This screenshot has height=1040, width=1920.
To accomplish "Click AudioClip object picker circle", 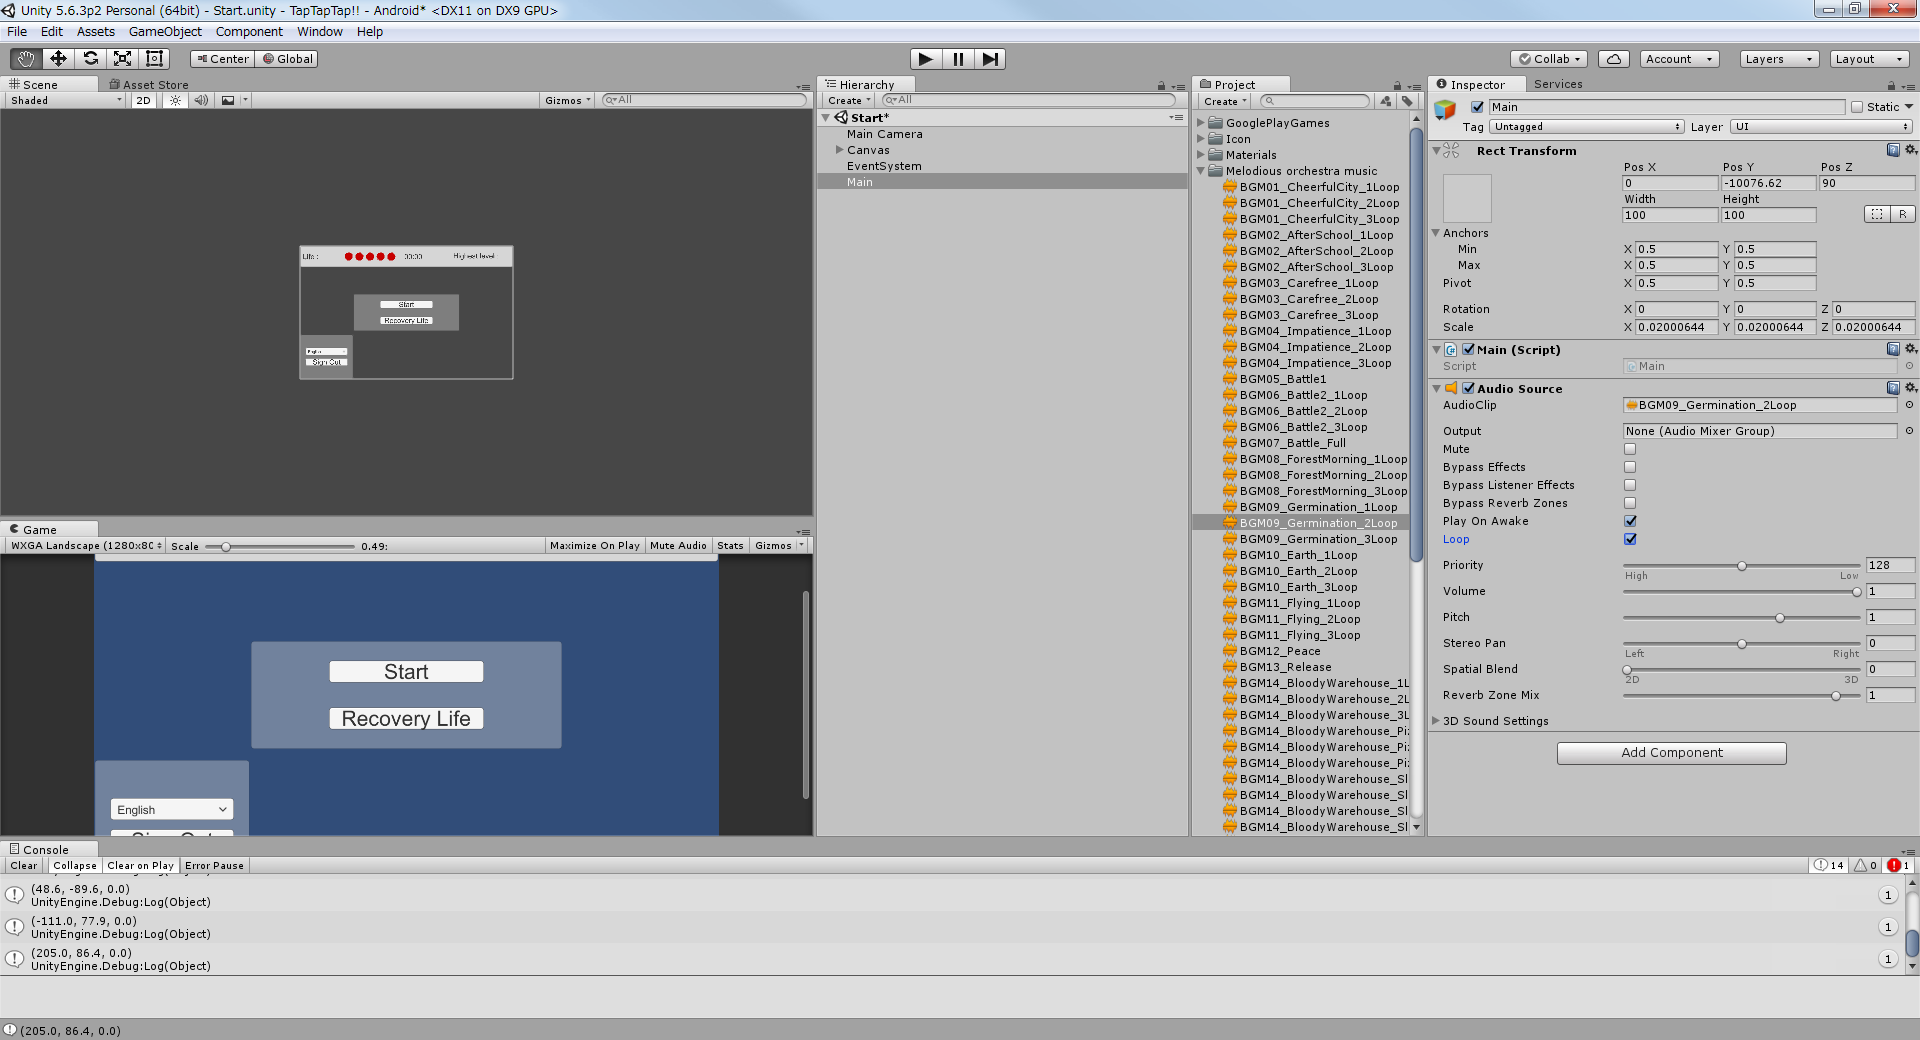I will [x=1909, y=405].
